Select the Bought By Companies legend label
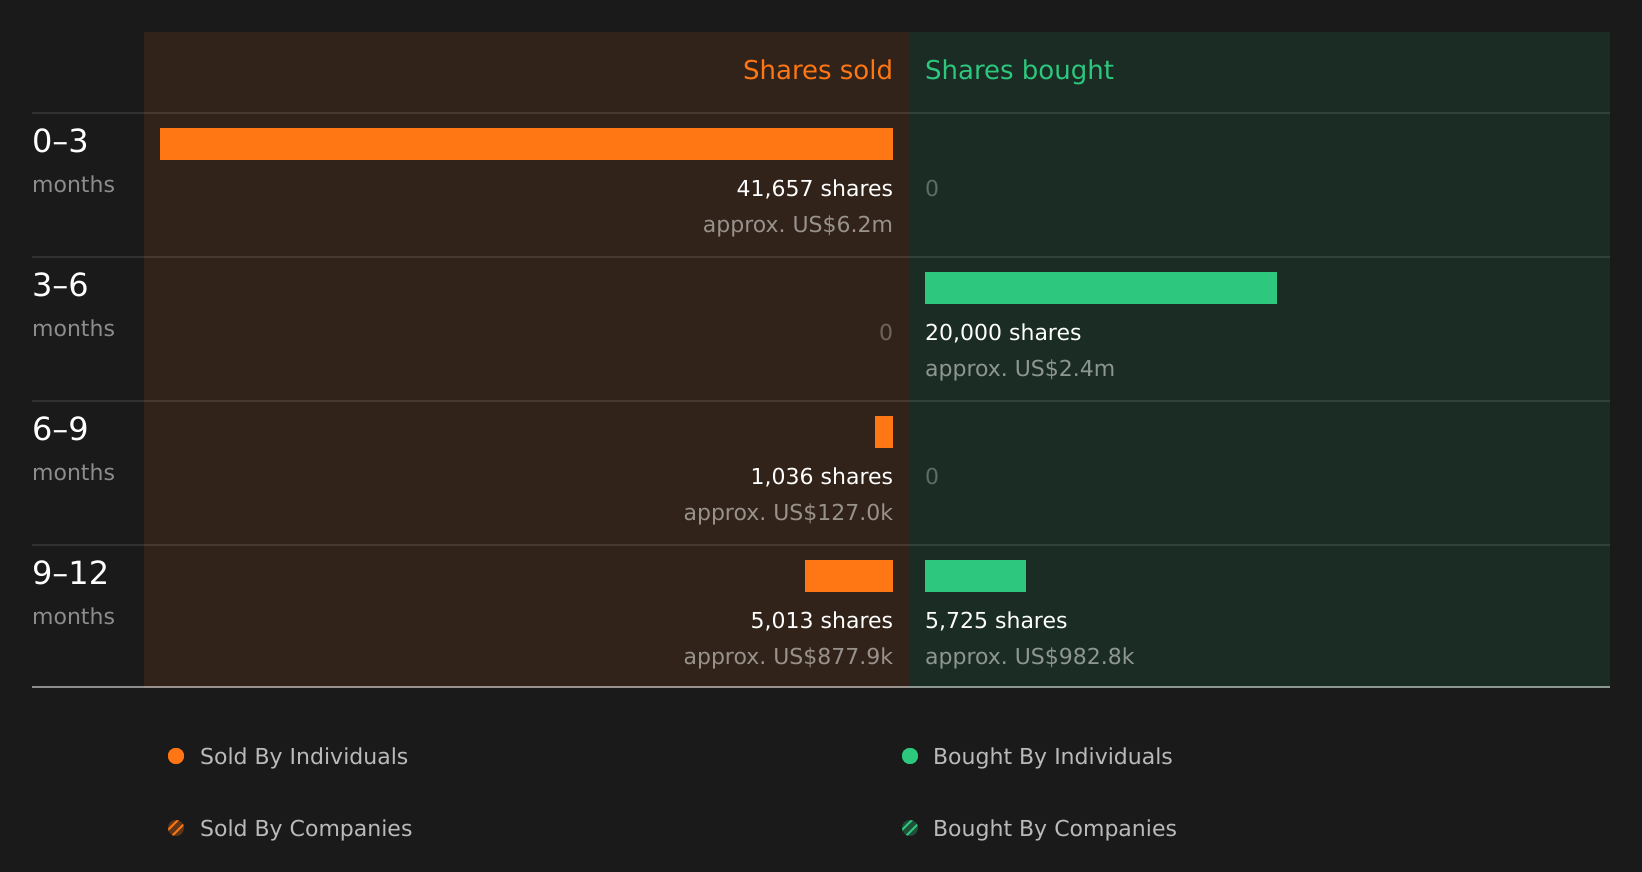The height and width of the screenshot is (872, 1642). [x=1054, y=829]
